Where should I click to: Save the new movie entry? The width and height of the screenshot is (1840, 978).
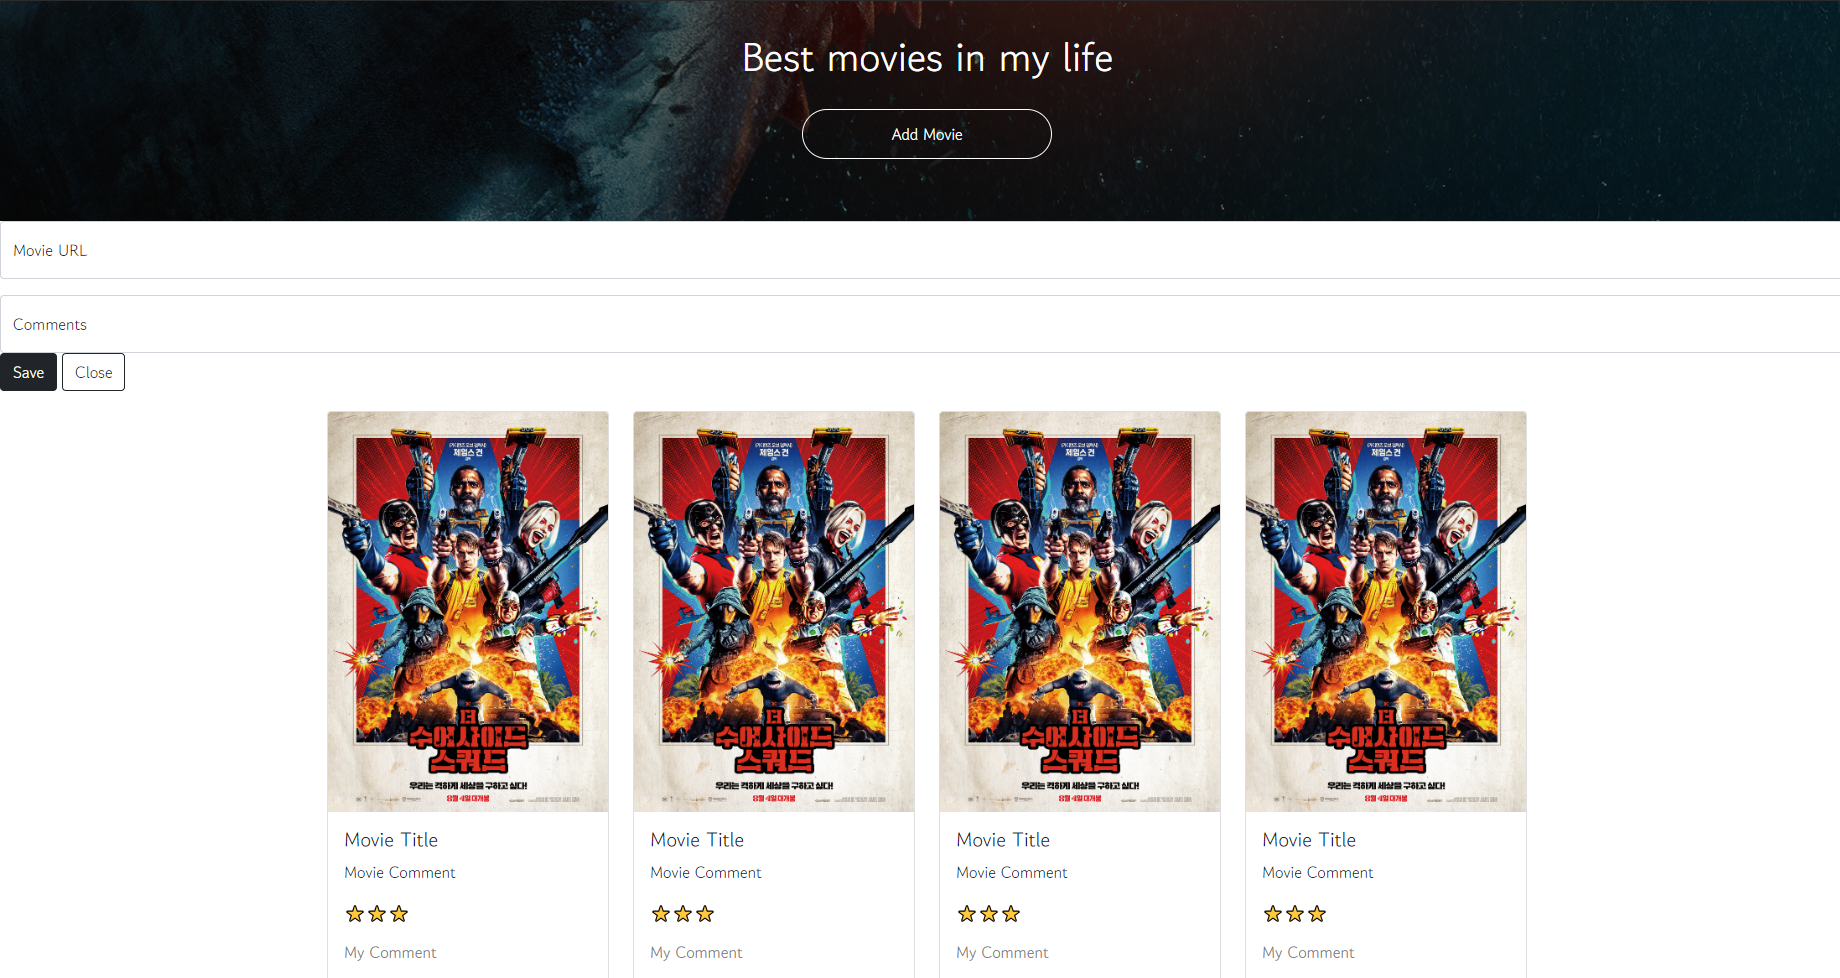pos(28,372)
